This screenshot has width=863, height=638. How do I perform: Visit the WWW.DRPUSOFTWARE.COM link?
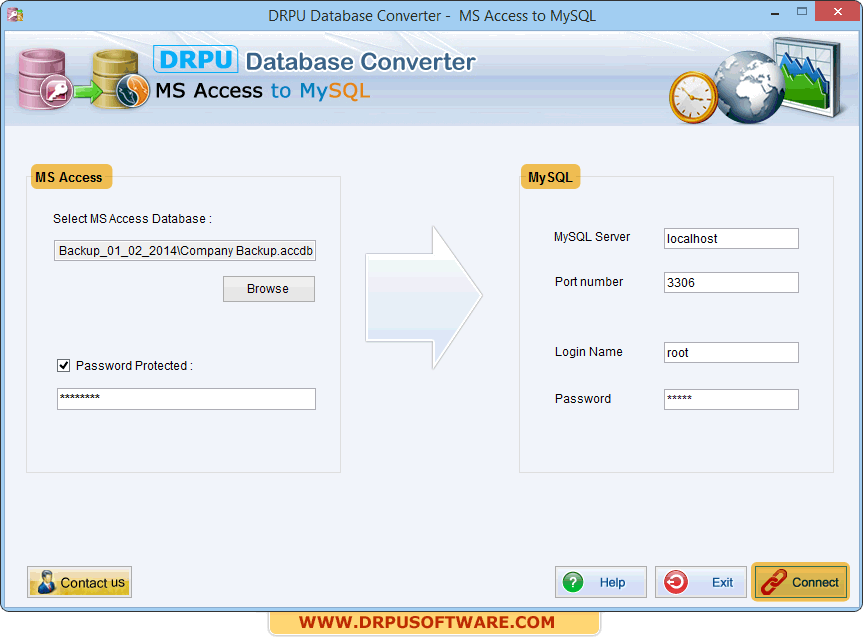point(427,622)
